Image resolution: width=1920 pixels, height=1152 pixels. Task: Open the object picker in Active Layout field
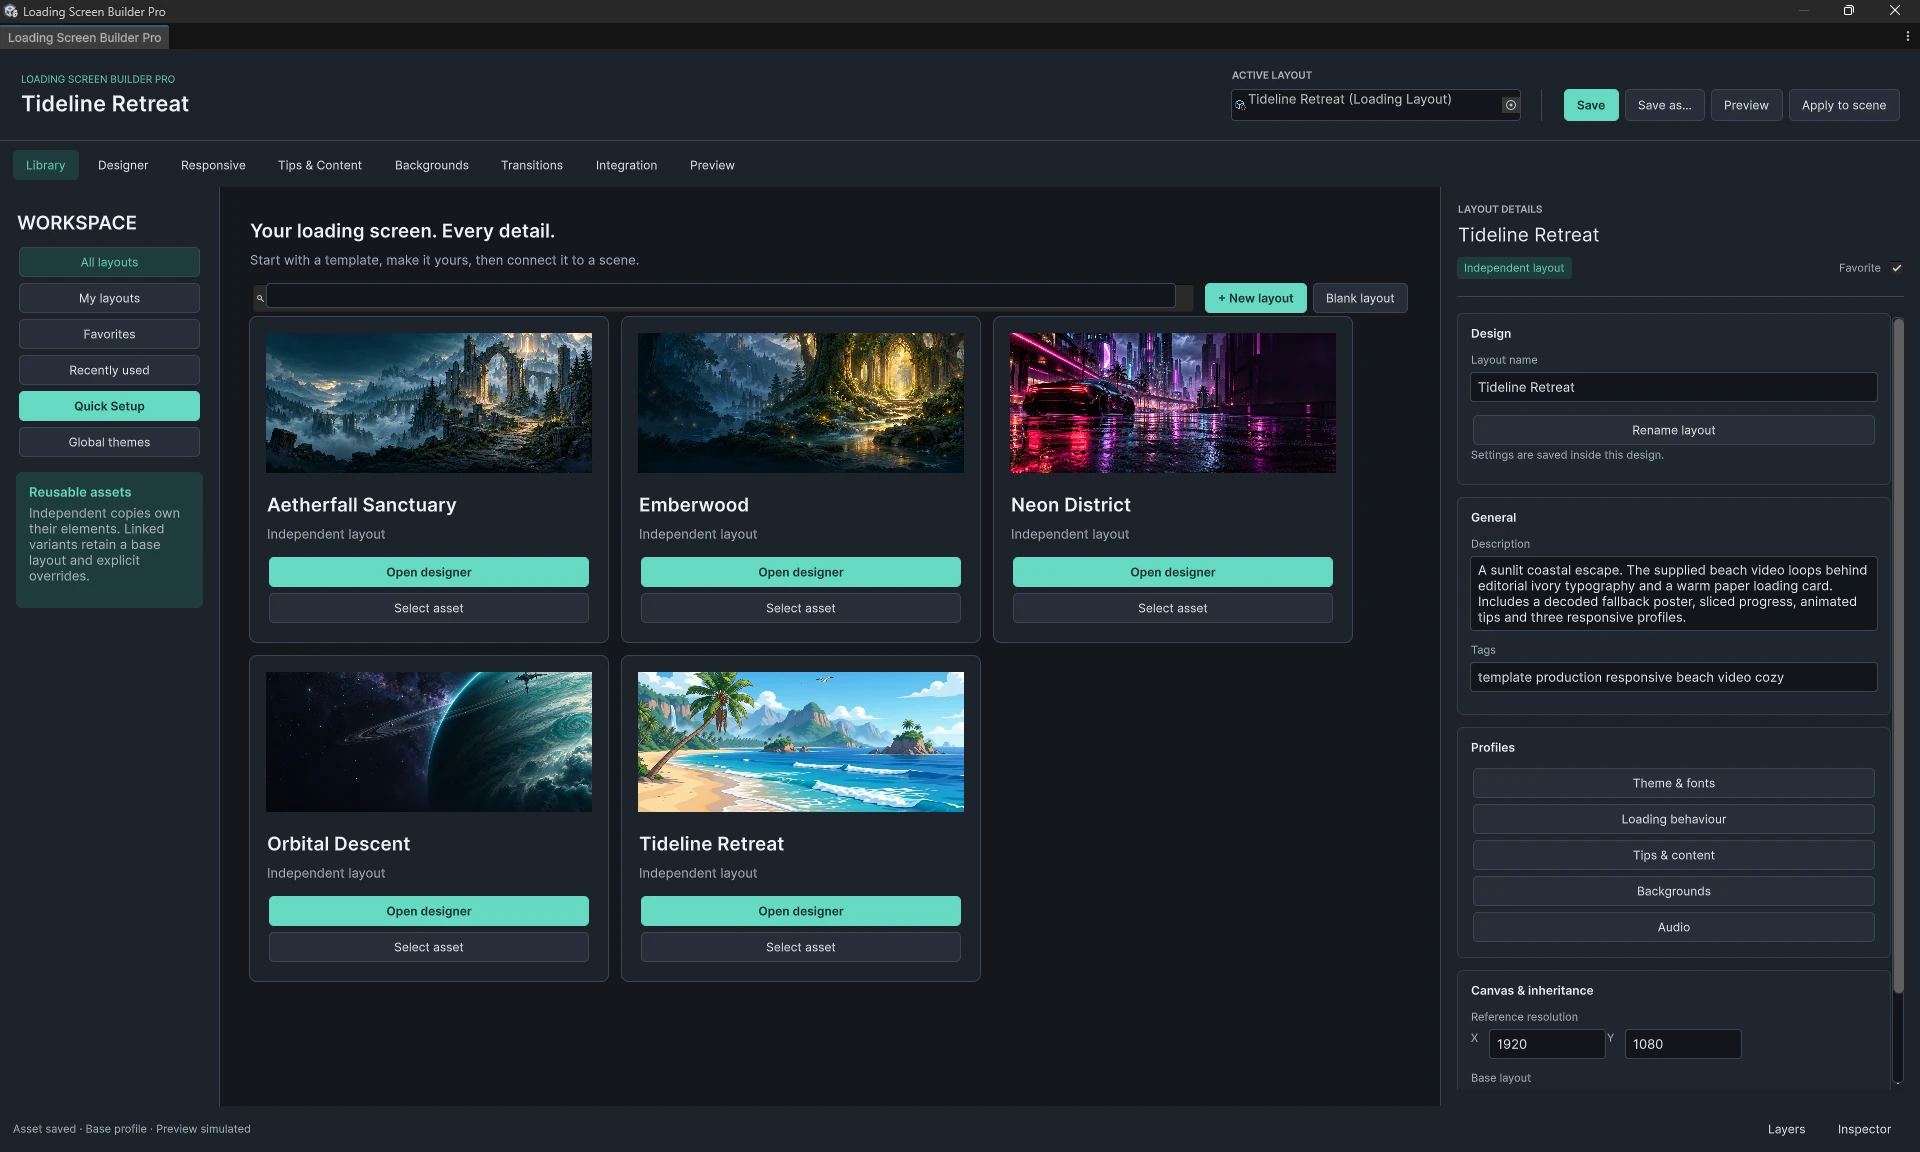[x=1510, y=105]
